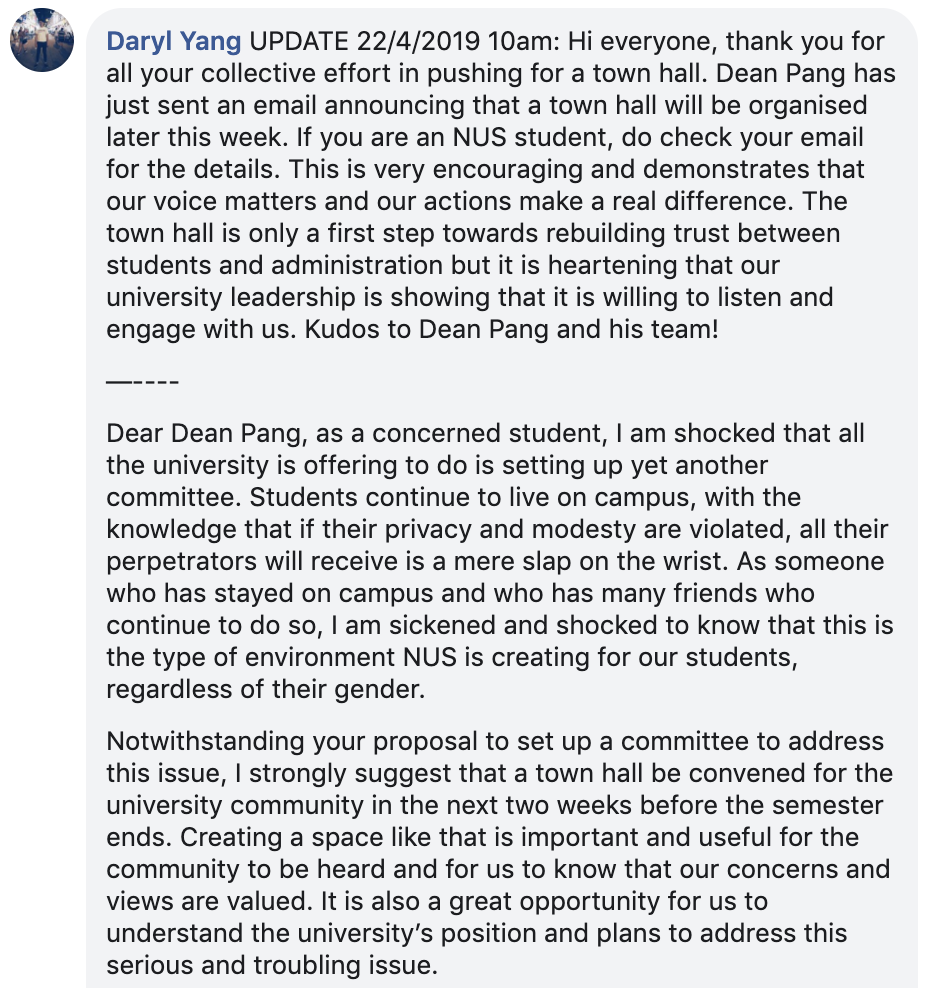
Task: Open Daryl Yang's profile picture
Action: [42, 40]
